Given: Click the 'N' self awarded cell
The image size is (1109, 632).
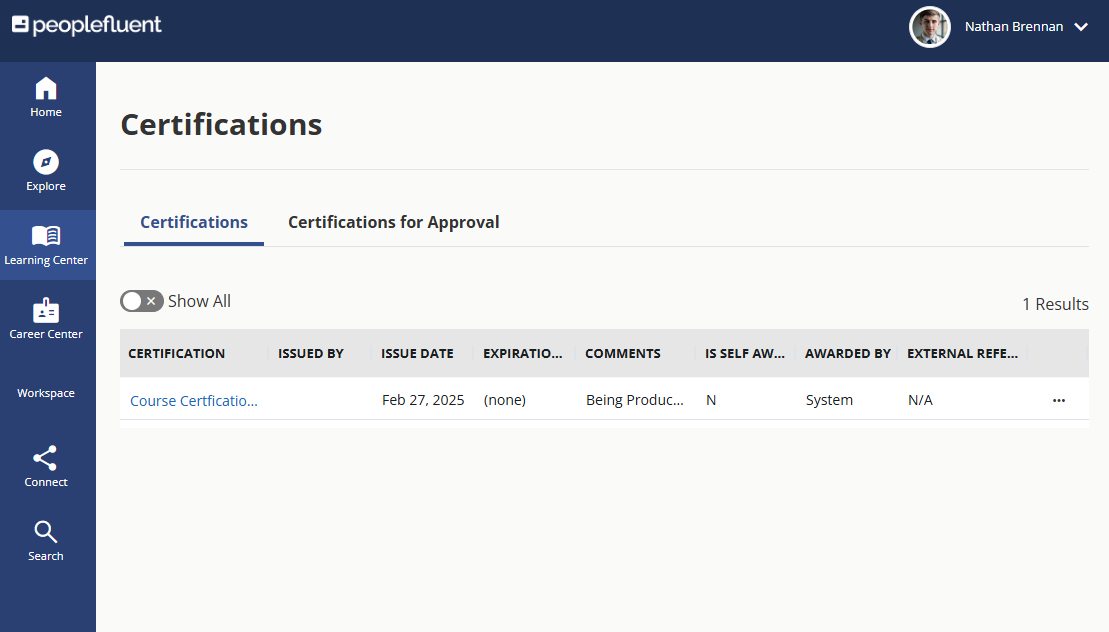Looking at the screenshot, I should click(711, 400).
